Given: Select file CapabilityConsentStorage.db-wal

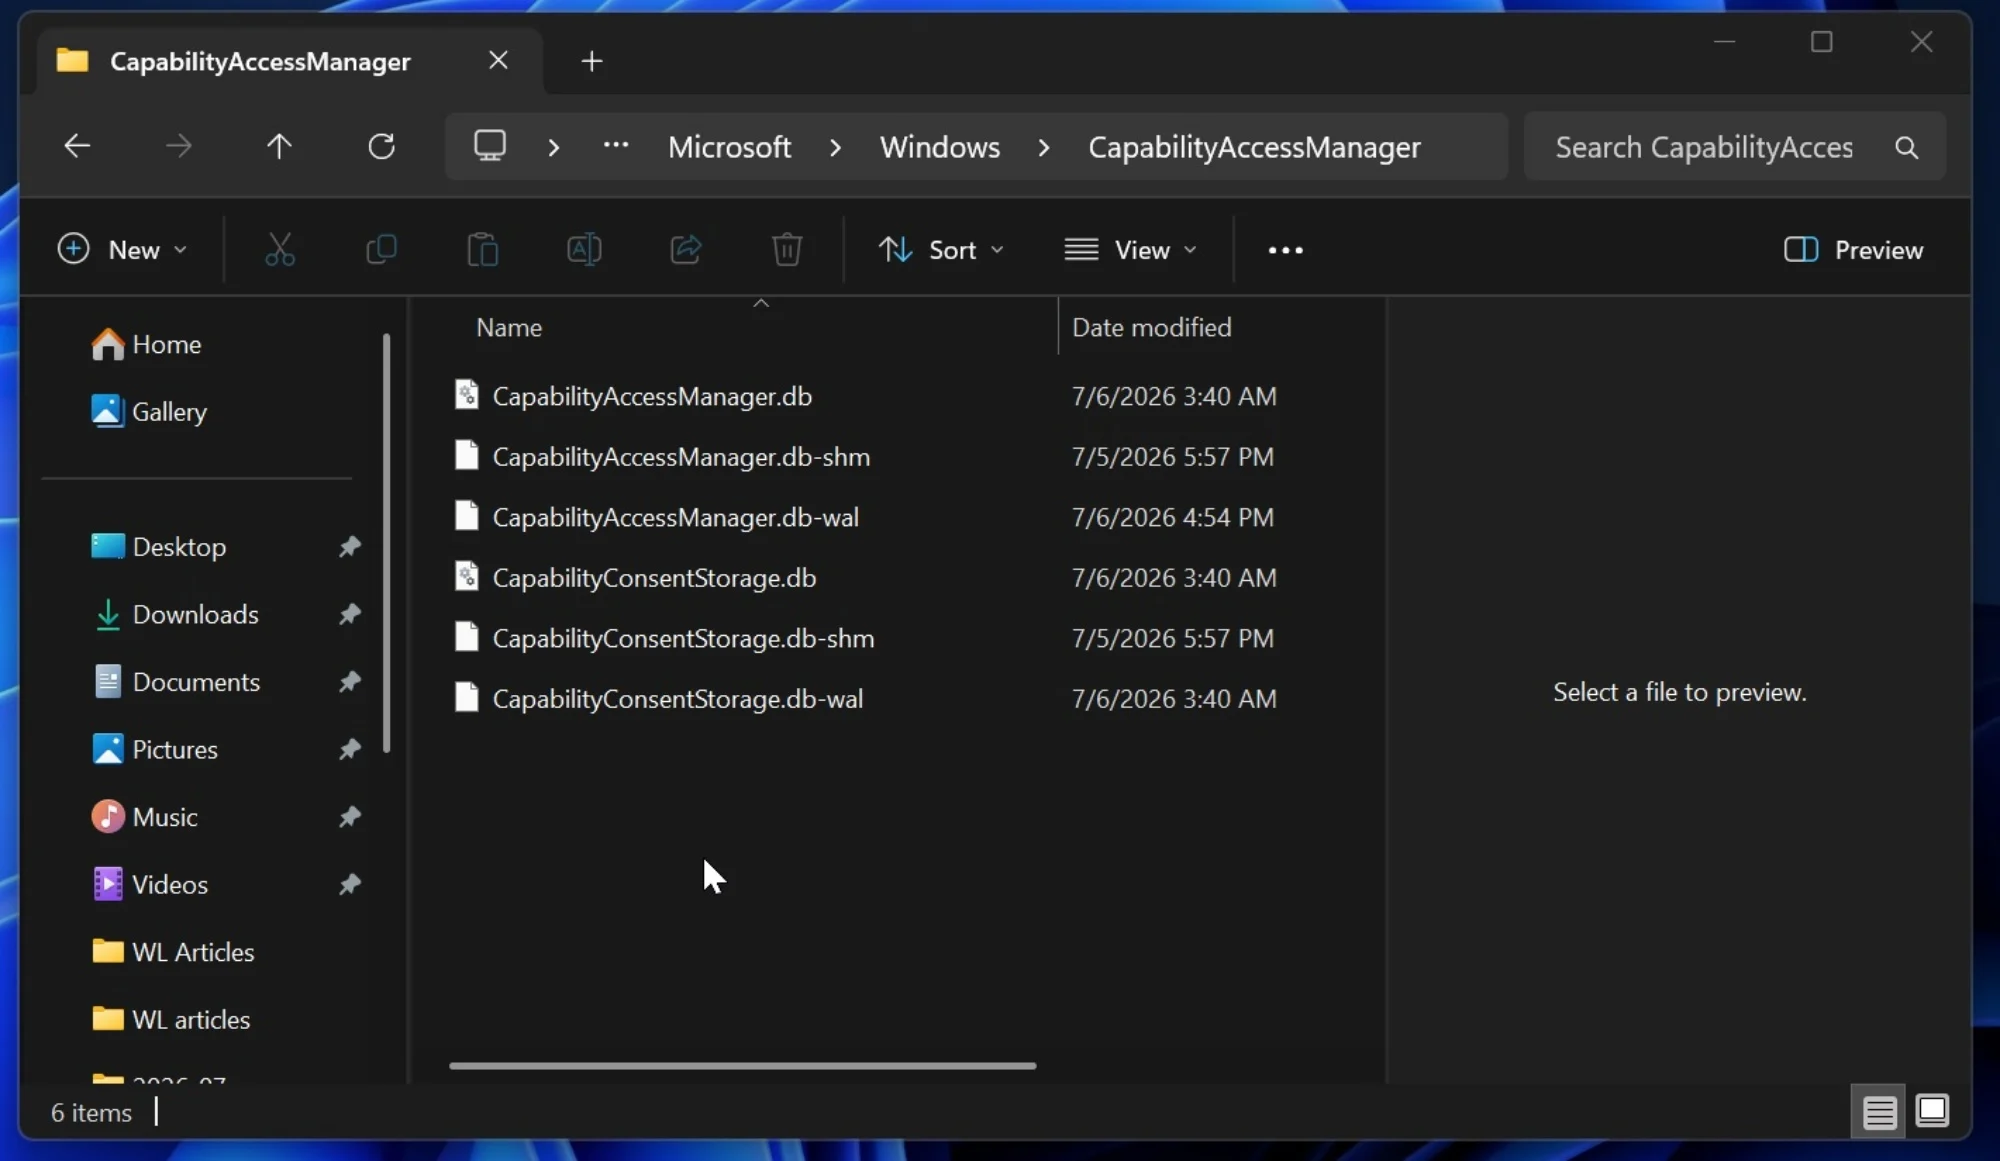Looking at the screenshot, I should tap(678, 698).
